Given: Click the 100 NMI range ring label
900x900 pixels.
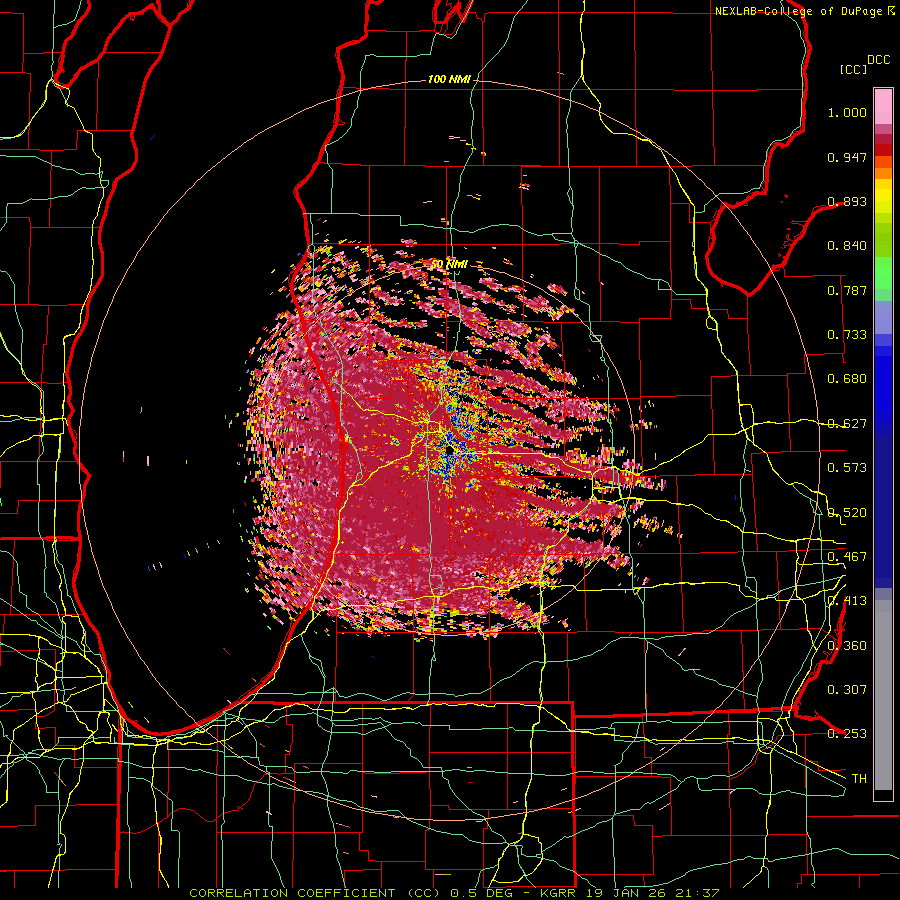Looking at the screenshot, I should tap(449, 79).
